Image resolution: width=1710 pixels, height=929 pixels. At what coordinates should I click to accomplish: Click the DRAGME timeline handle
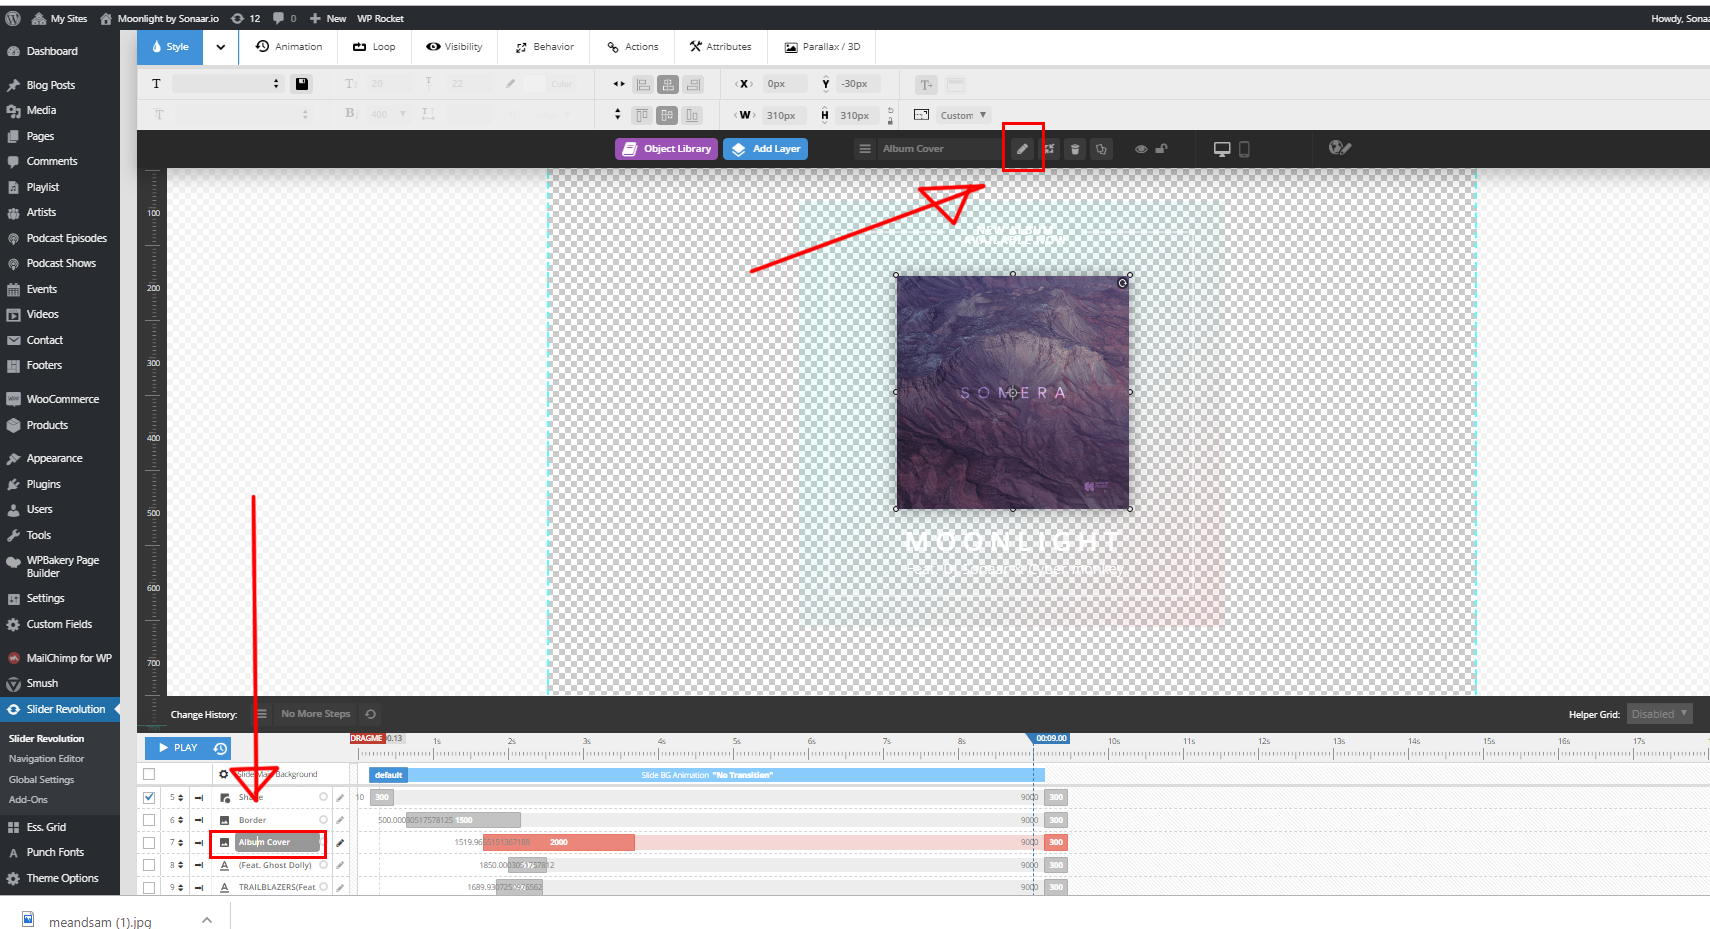(x=367, y=739)
